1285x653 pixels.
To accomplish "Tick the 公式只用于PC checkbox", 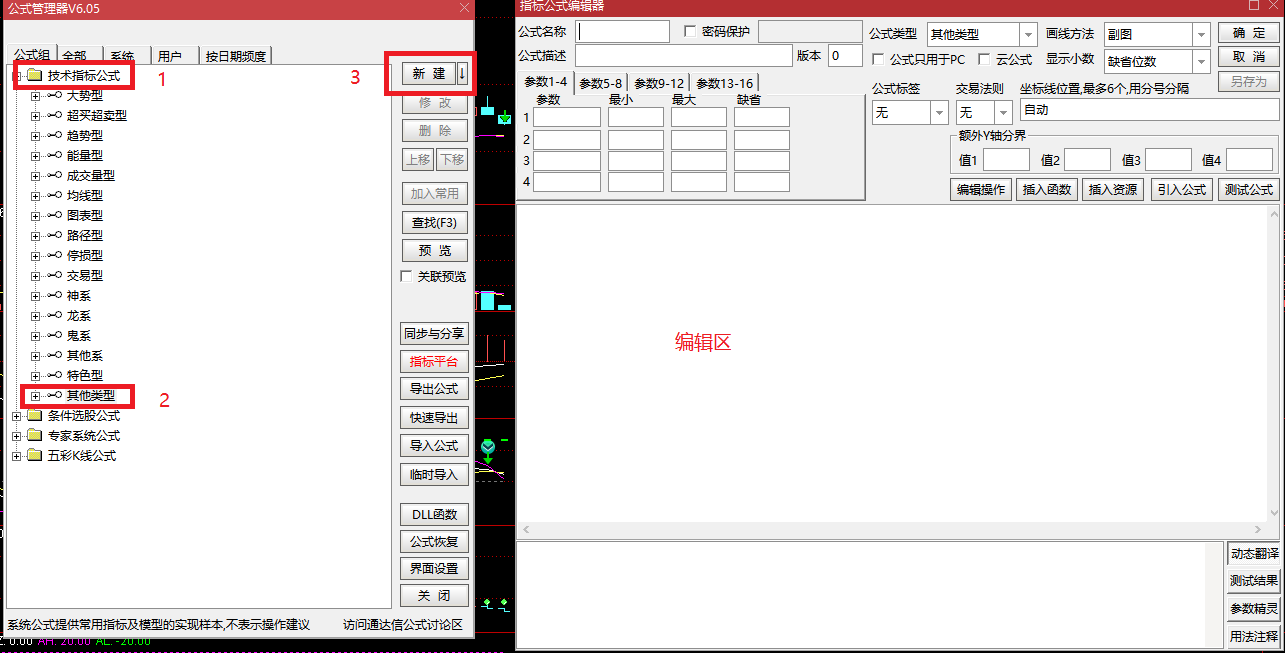I will click(x=879, y=59).
